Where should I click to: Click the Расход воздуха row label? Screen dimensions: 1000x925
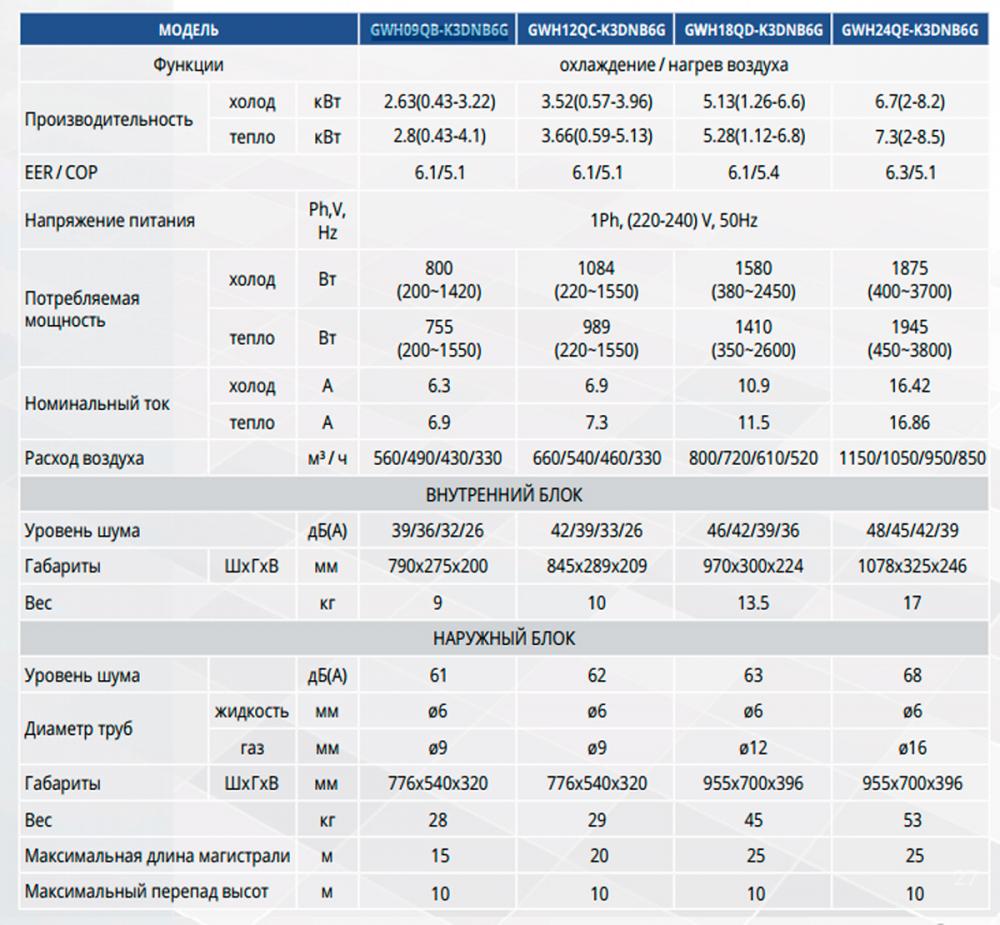coord(84,459)
